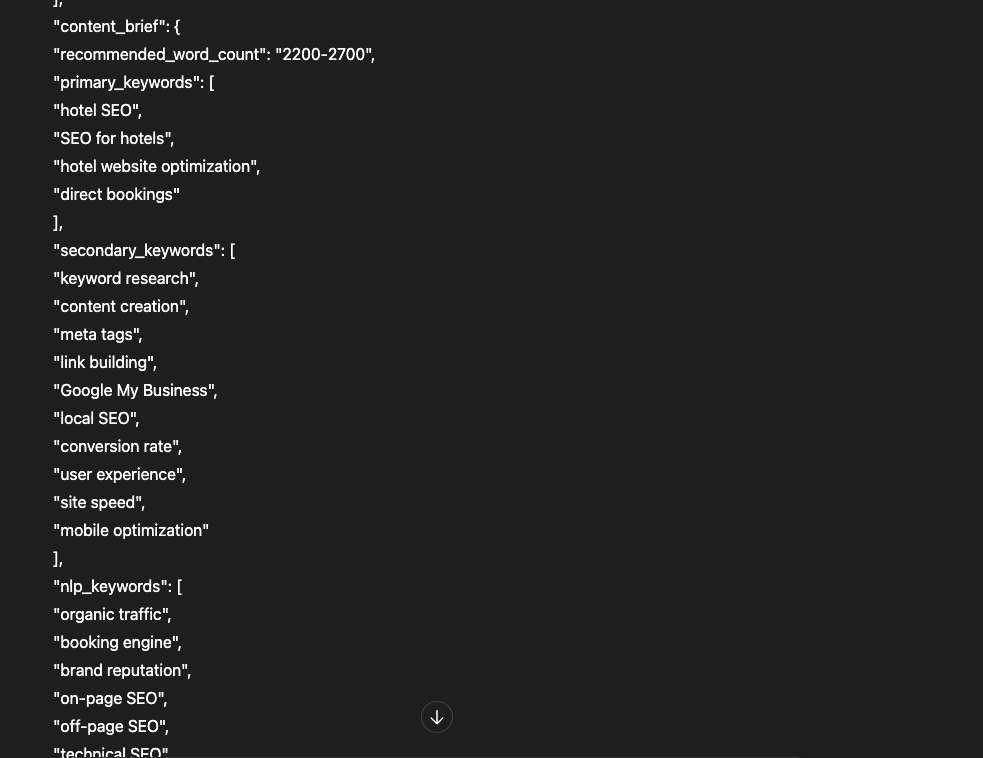Image resolution: width=983 pixels, height=758 pixels.
Task: Click the "Google My Business" line
Action: [x=135, y=391]
